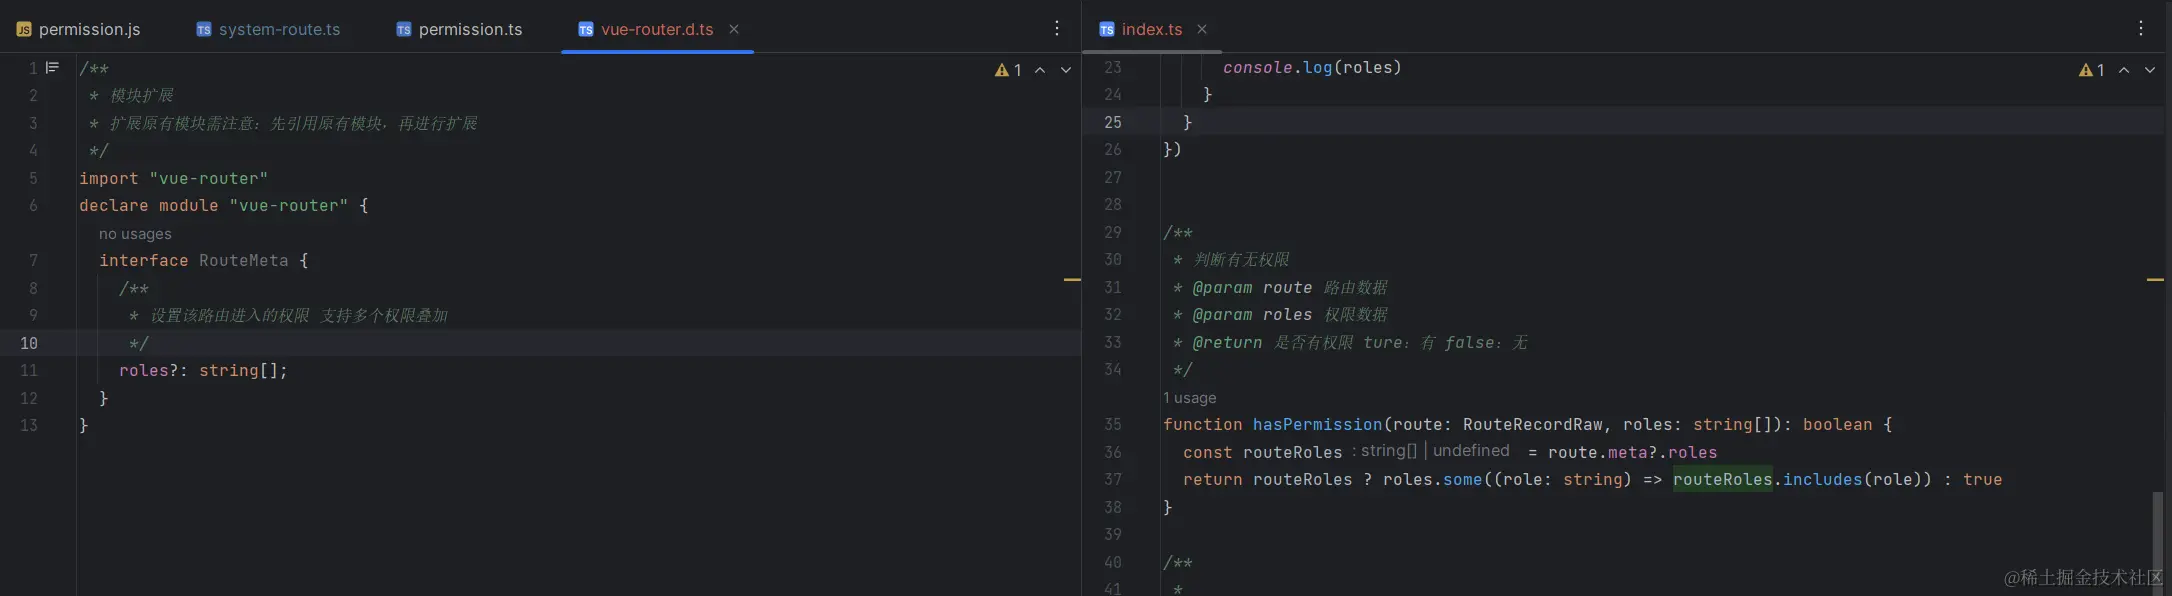
Task: Go to previous problem in index.ts editor
Action: click(2124, 70)
